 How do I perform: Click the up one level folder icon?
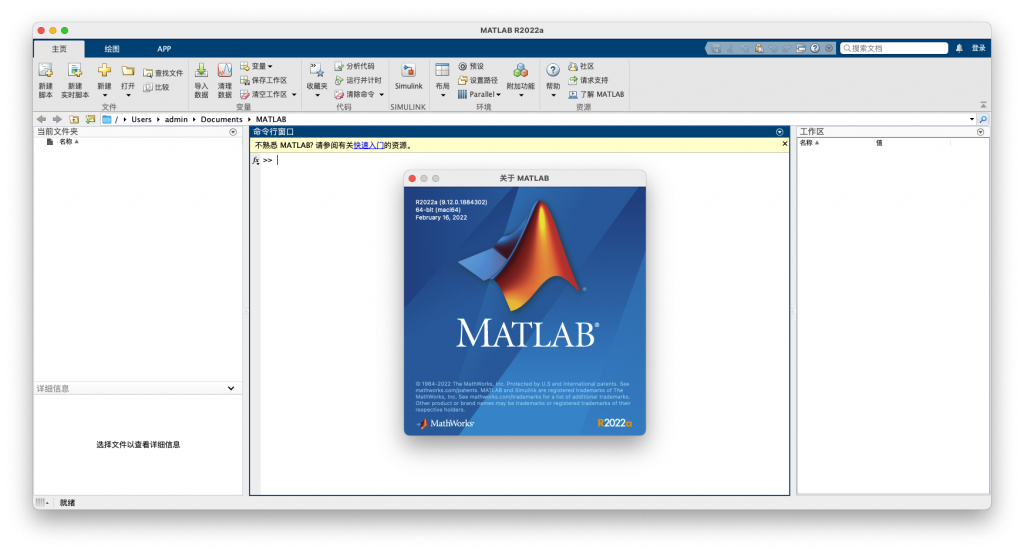click(x=74, y=119)
